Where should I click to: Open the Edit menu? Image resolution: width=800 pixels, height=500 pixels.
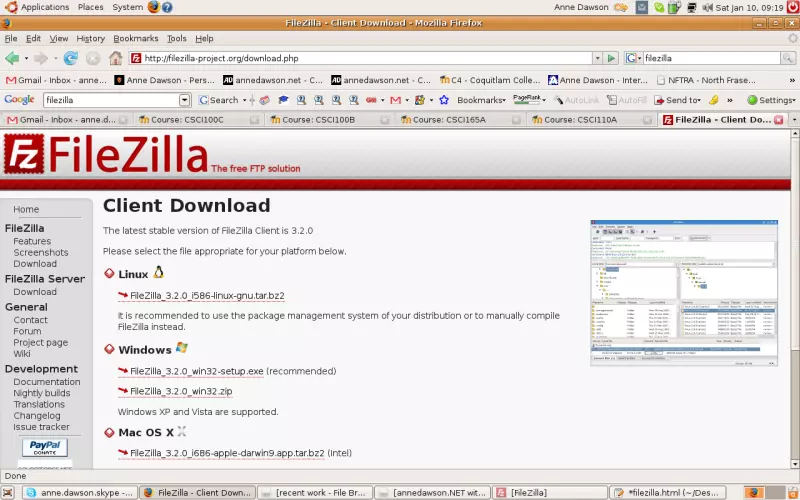click(34, 38)
